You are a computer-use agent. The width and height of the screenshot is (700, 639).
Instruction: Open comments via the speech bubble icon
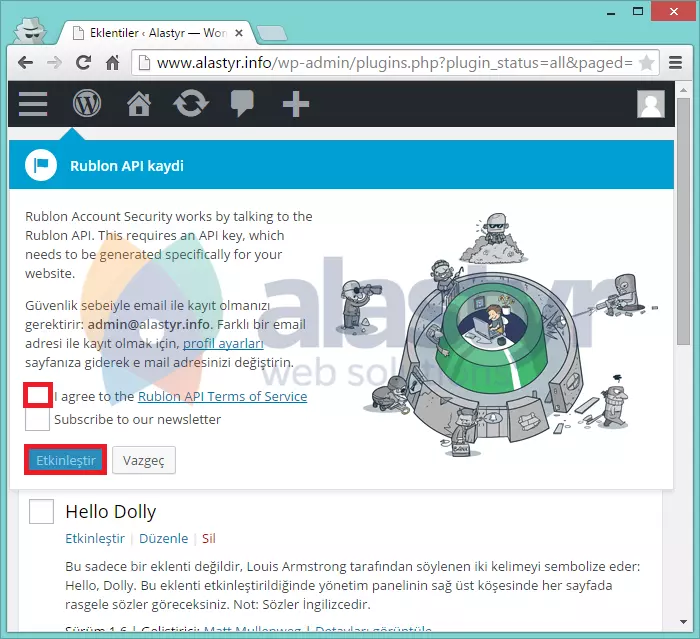point(242,103)
